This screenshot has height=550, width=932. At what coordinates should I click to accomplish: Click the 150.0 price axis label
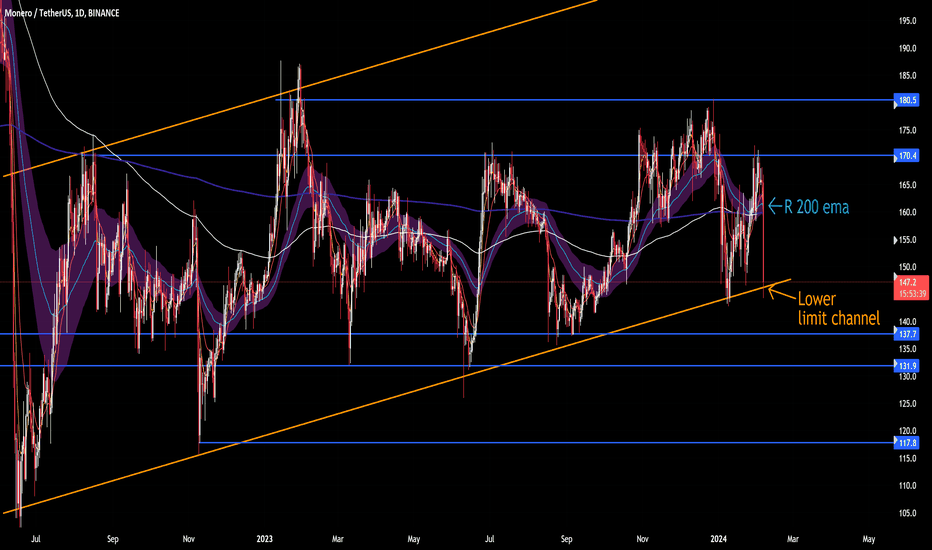pyautogui.click(x=907, y=267)
